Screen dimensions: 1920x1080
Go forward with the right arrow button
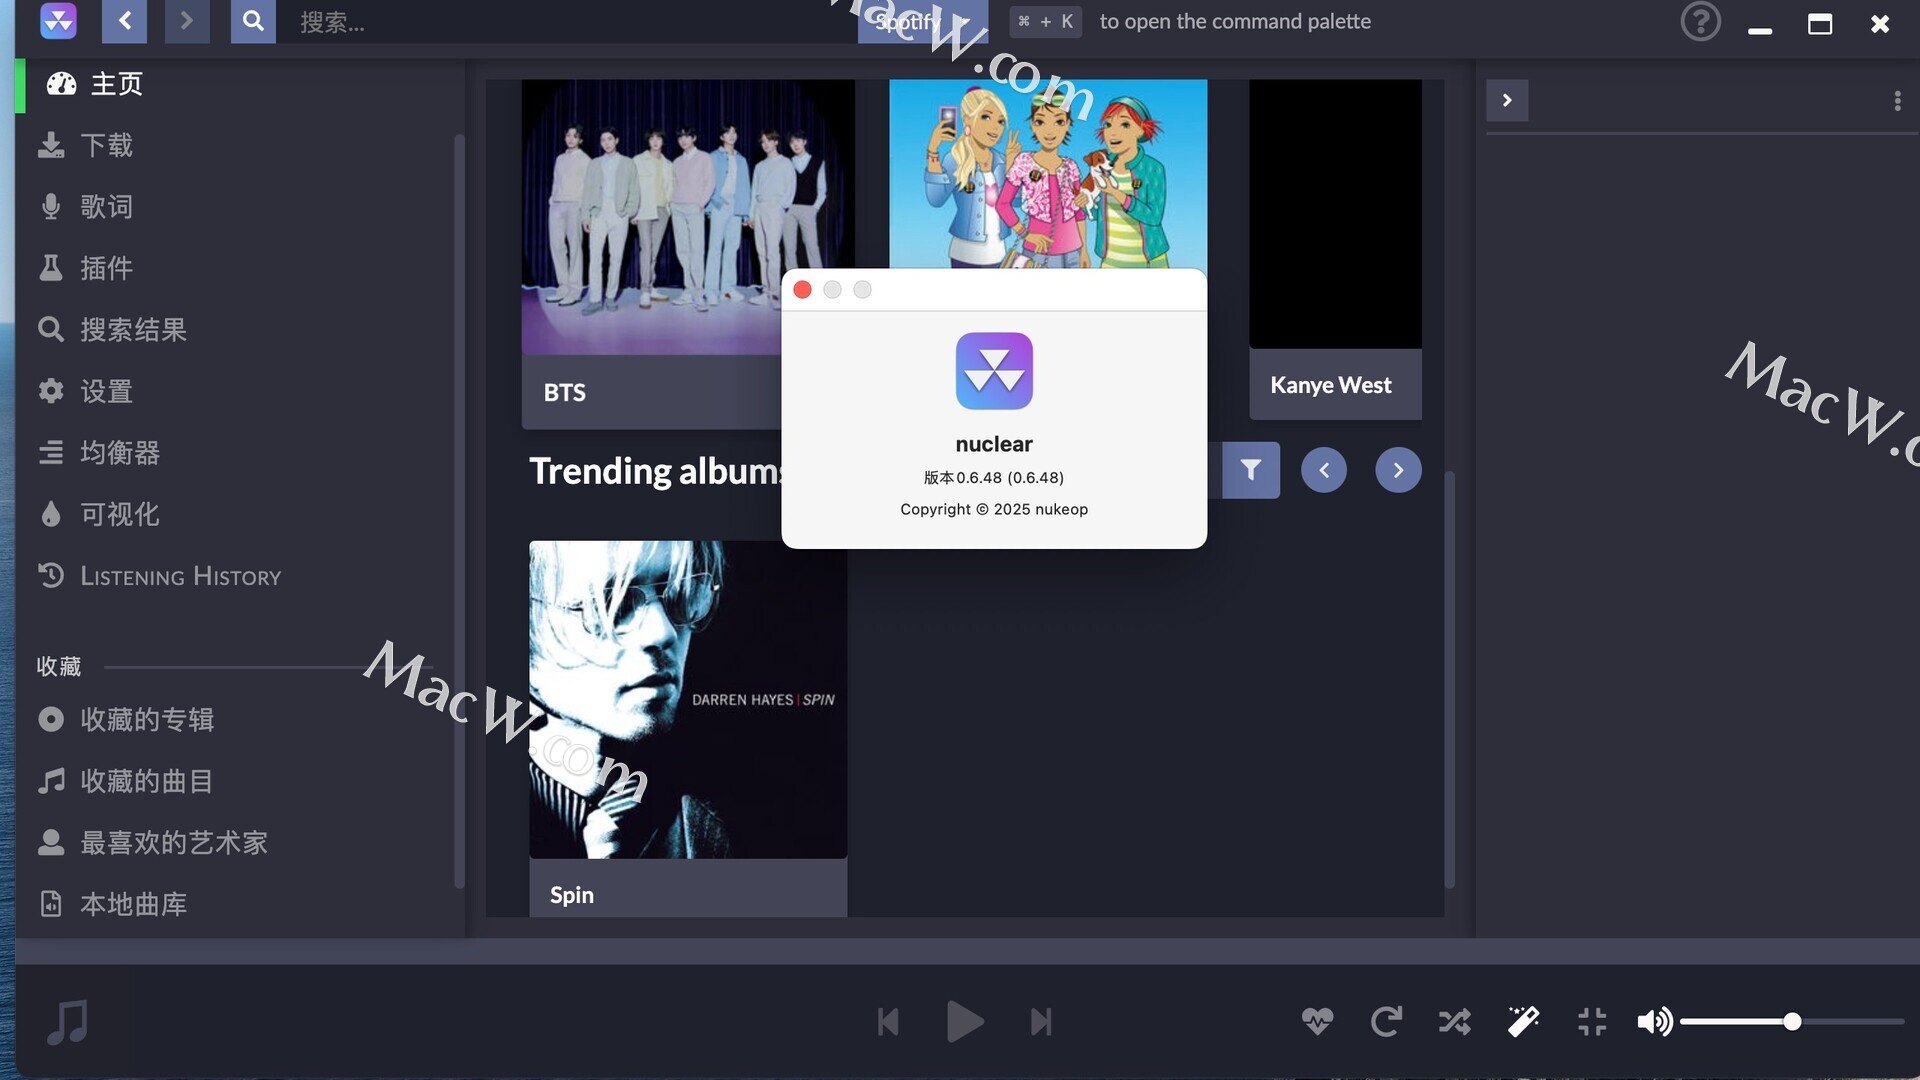pos(187,21)
